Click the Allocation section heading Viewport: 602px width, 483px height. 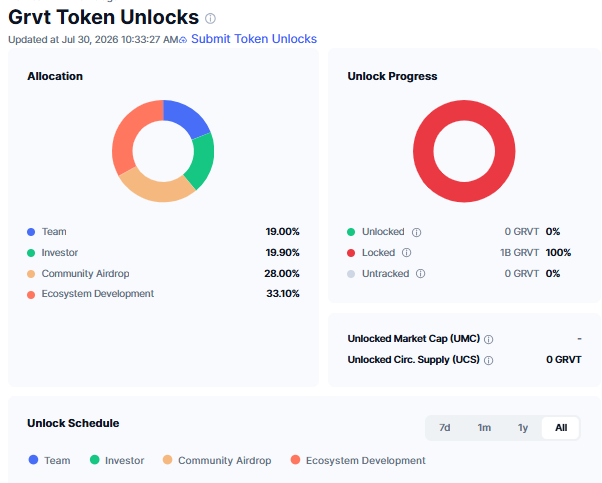55,76
